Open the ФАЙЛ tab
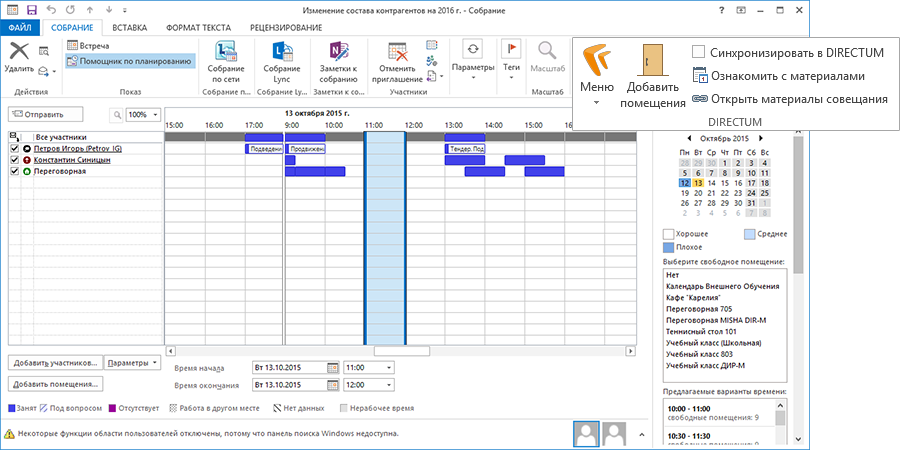The image size is (900, 450). 19,27
